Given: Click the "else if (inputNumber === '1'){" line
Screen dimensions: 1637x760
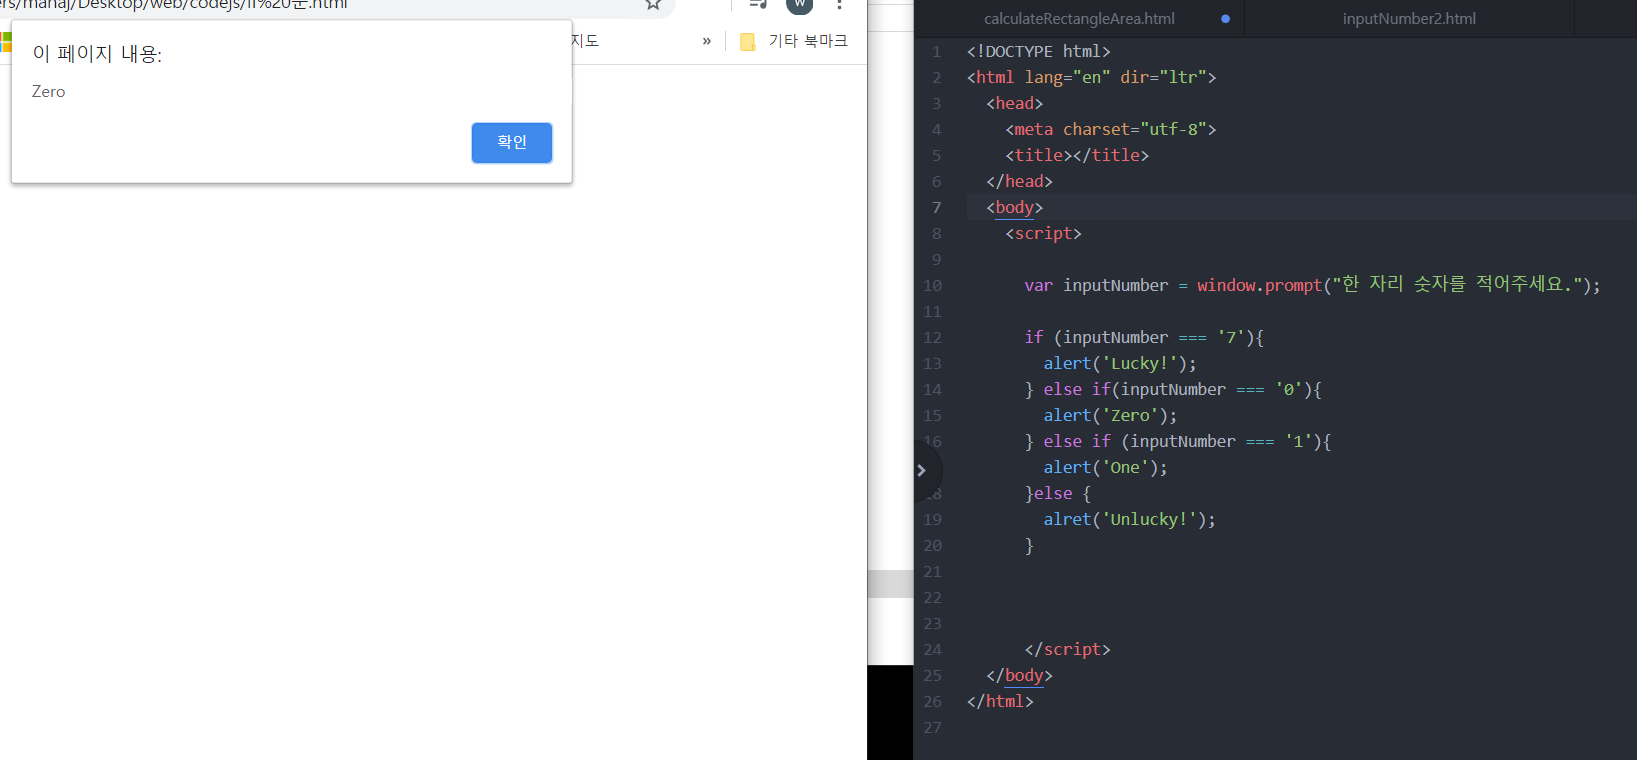Looking at the screenshot, I should (1178, 442).
